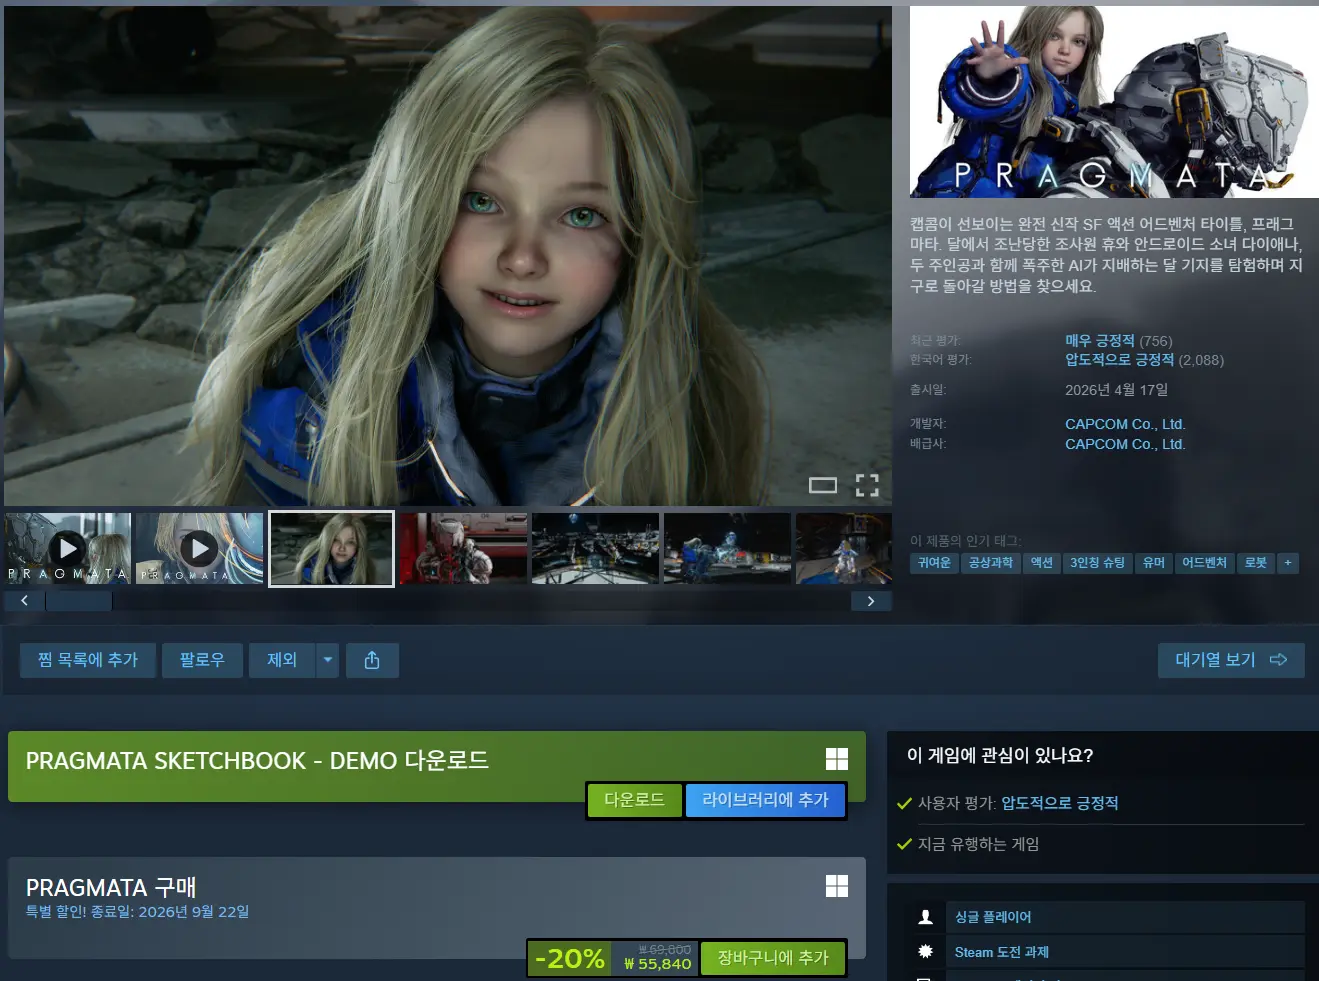Click user review link in interest panel
The image size is (1319, 981).
pyautogui.click(x=1060, y=803)
